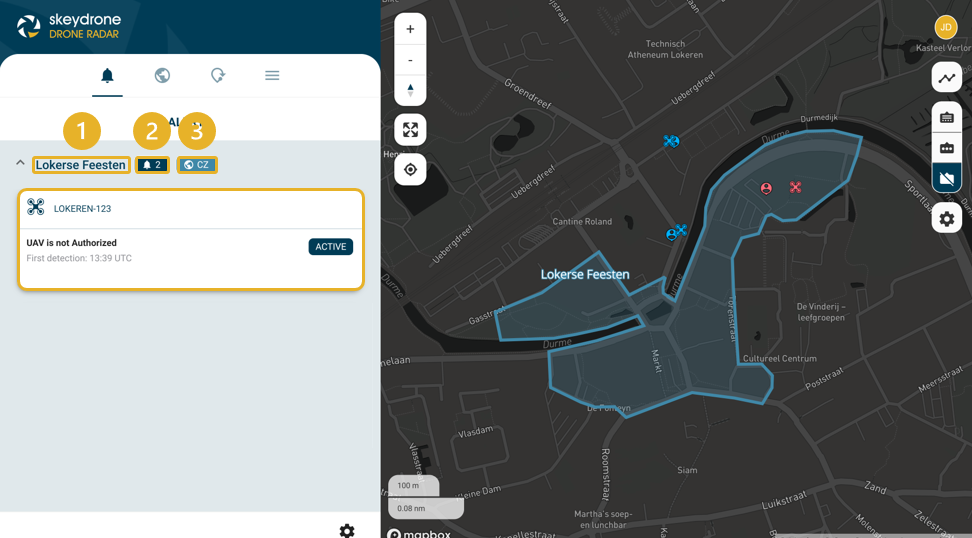Click the lower sensor layer icon

(x=947, y=148)
